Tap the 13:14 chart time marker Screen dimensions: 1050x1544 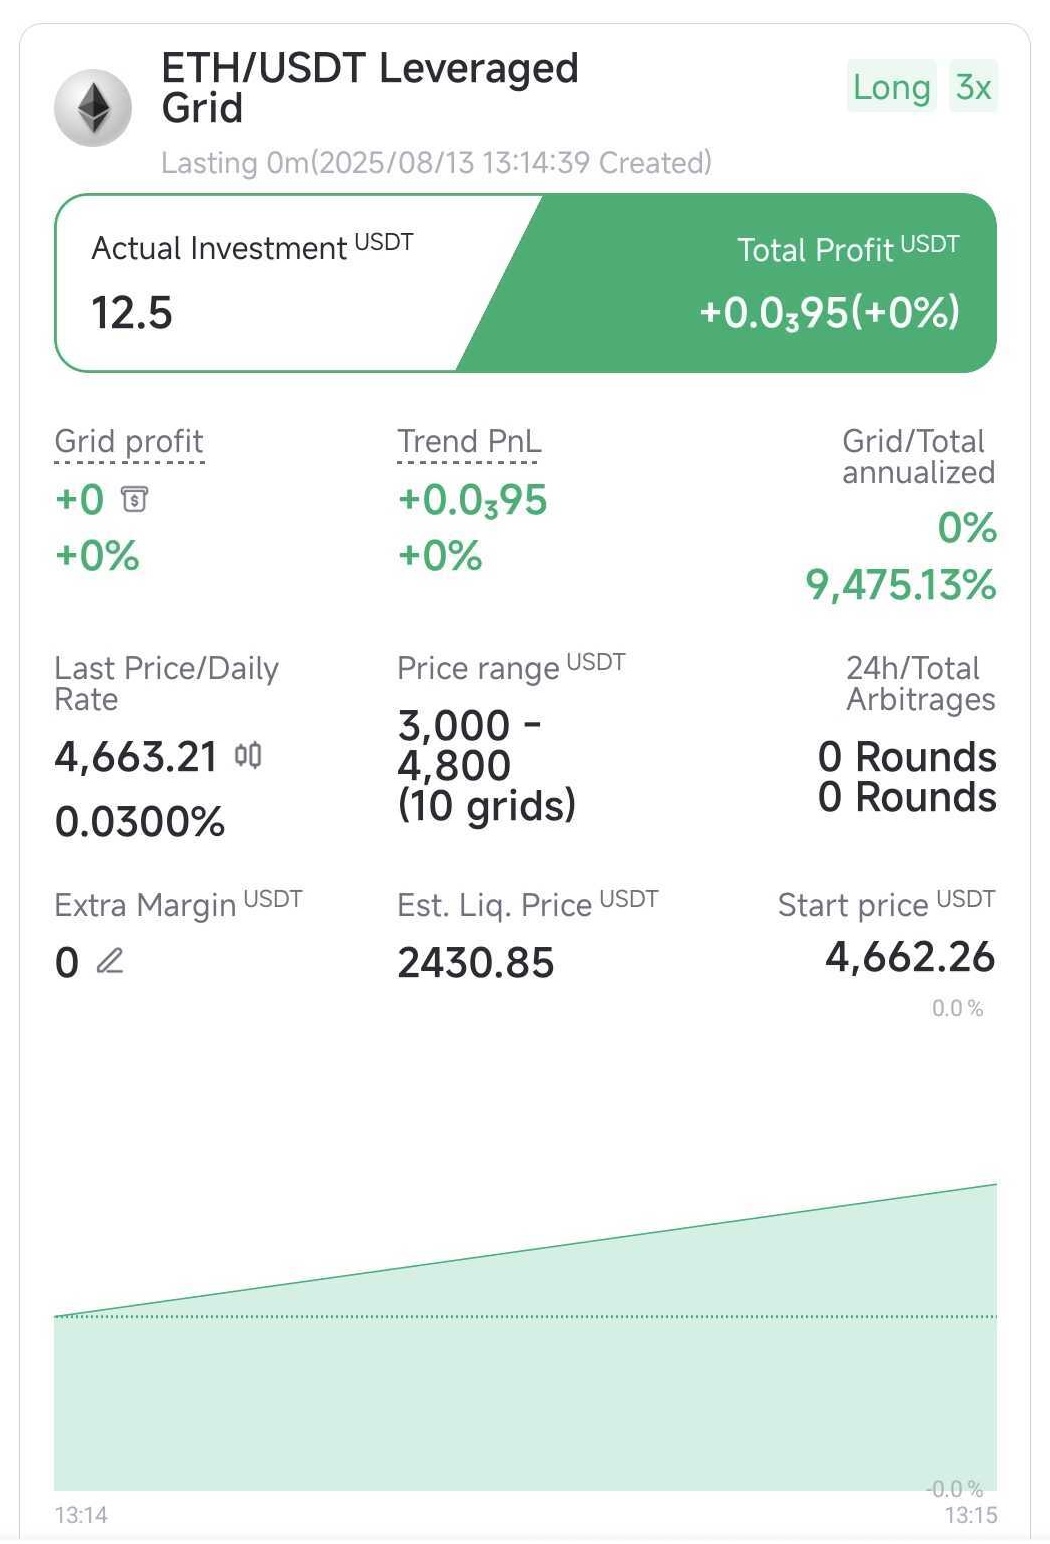point(81,1515)
